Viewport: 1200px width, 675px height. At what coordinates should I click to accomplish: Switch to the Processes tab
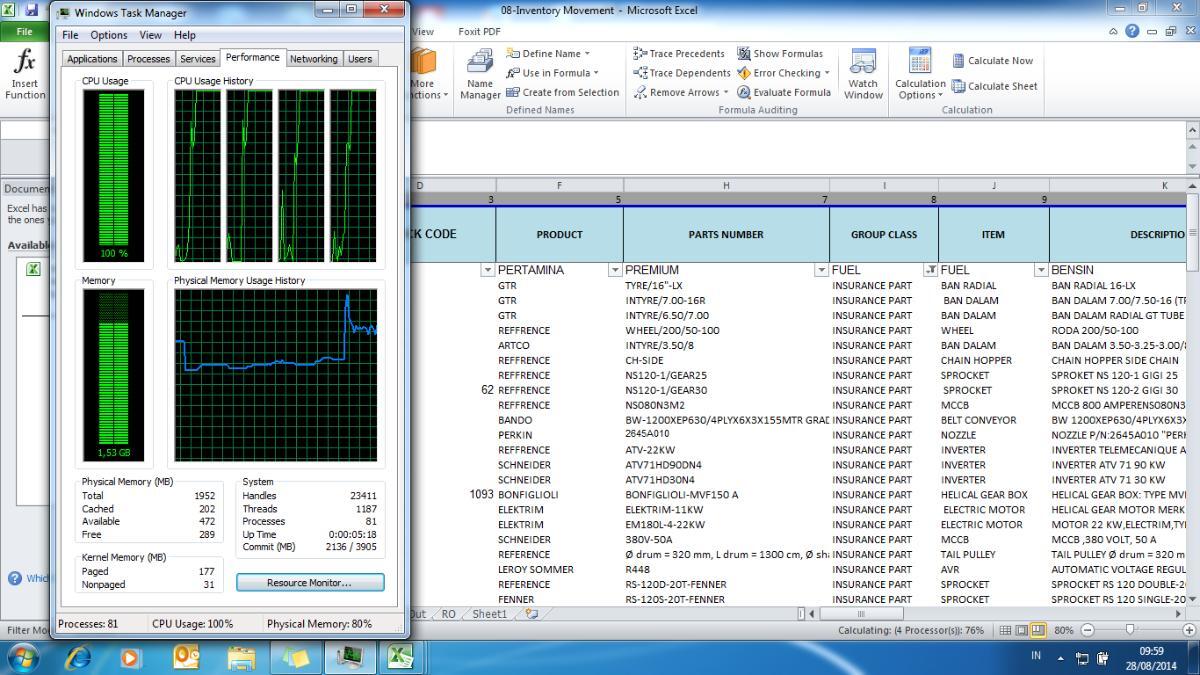click(x=148, y=59)
